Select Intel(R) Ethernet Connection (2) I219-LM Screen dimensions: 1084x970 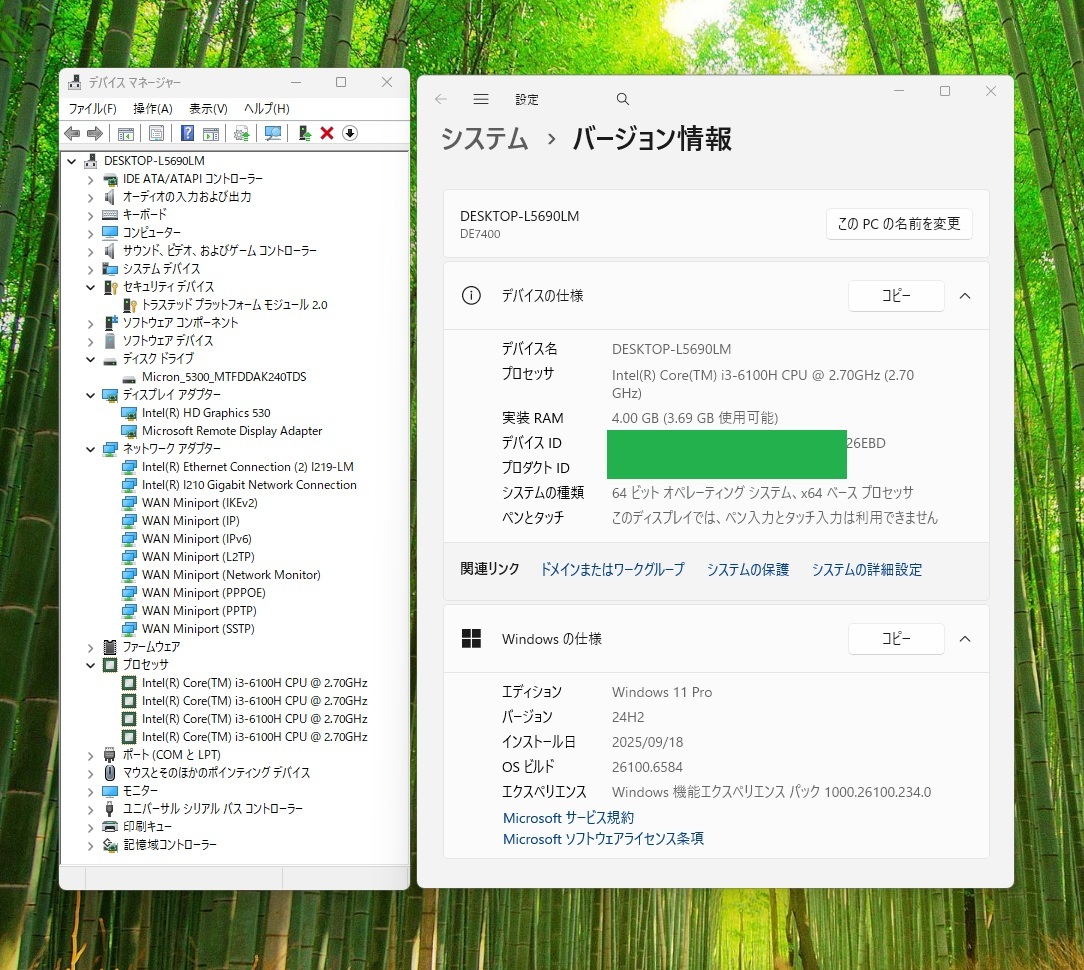point(247,467)
